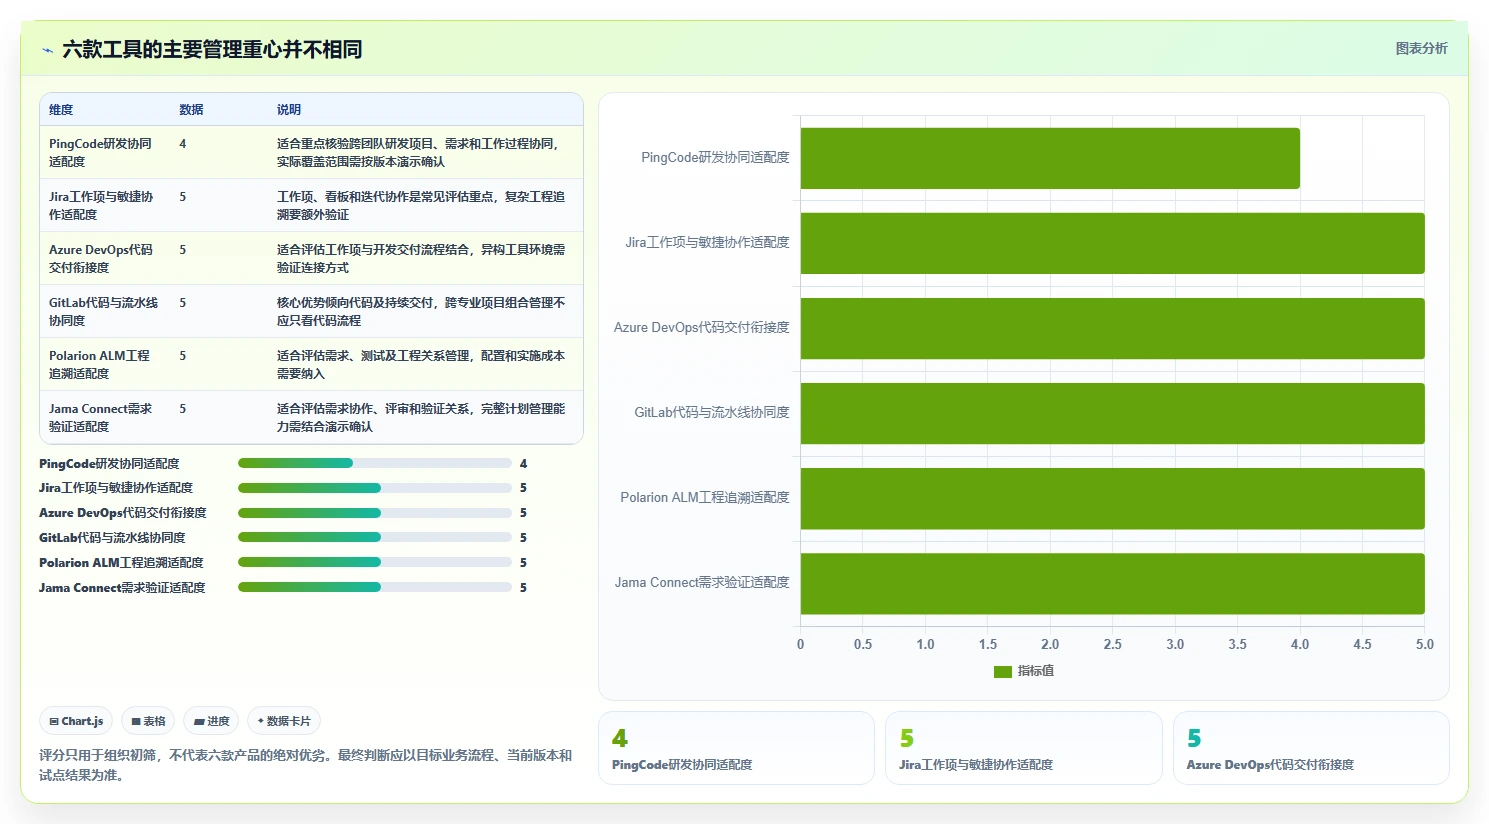Click the 表格 tag chip
Image resolution: width=1489 pixels, height=824 pixels.
[148, 721]
